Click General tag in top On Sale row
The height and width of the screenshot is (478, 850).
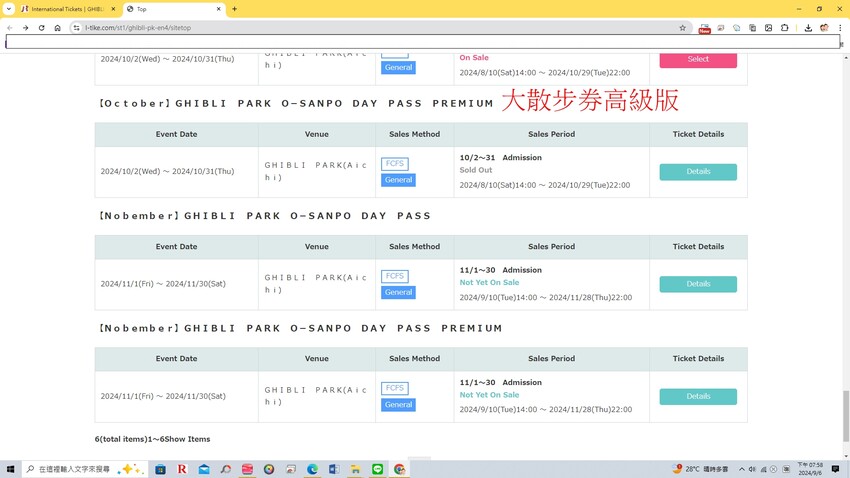(x=398, y=68)
